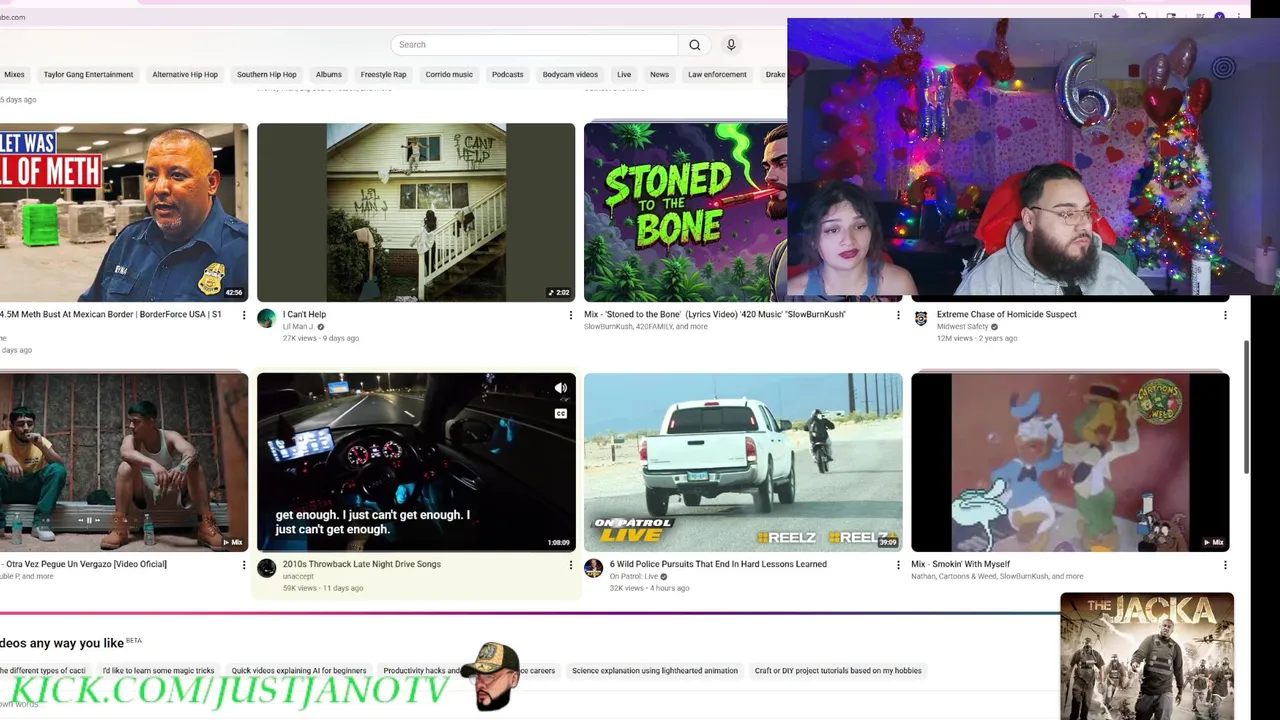Viewport: 1280px width, 720px height.
Task: Toggle captions on Late Night Drive preview
Action: tap(561, 413)
